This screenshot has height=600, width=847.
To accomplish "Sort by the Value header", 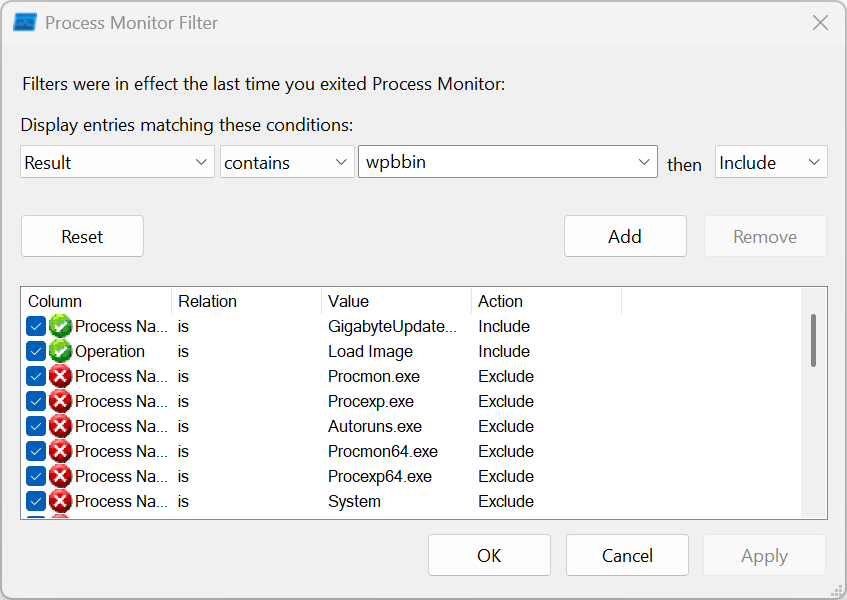I will [396, 301].
